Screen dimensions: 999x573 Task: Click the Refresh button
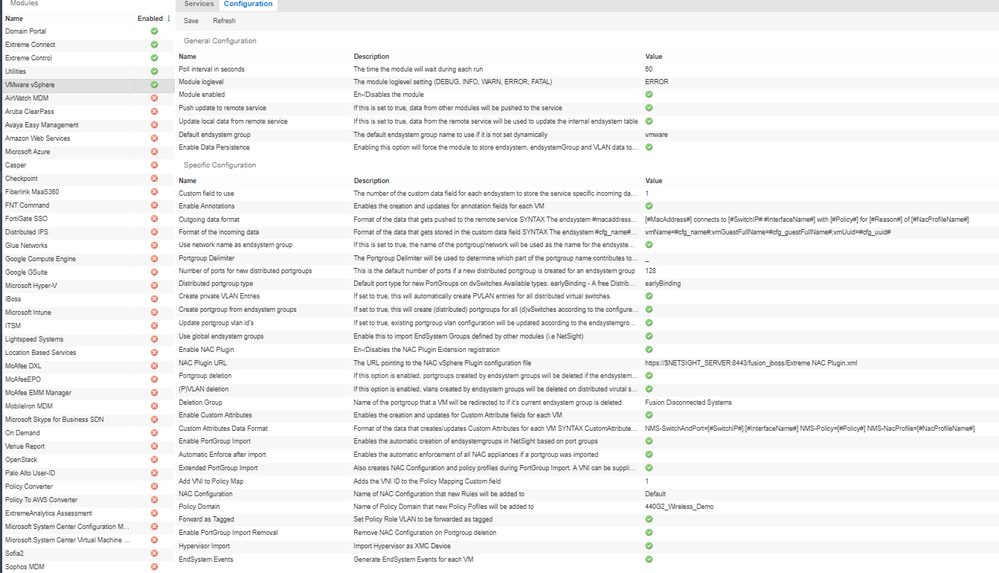(224, 21)
